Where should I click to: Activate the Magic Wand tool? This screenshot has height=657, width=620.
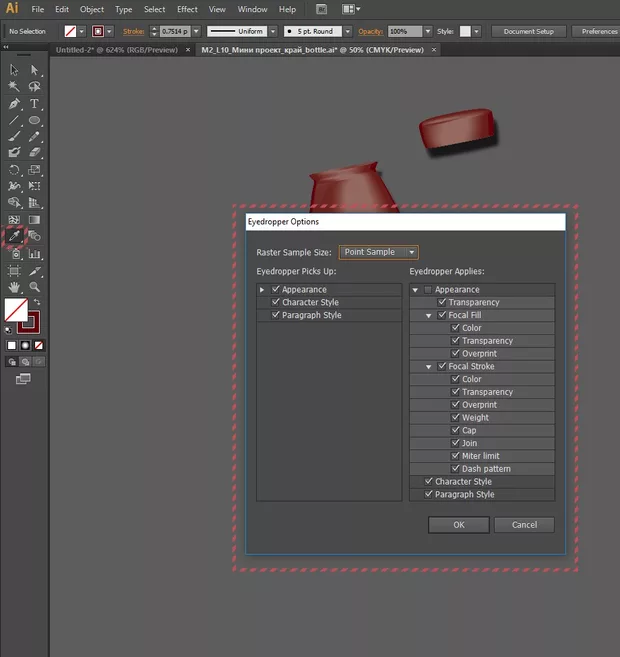tap(14, 87)
